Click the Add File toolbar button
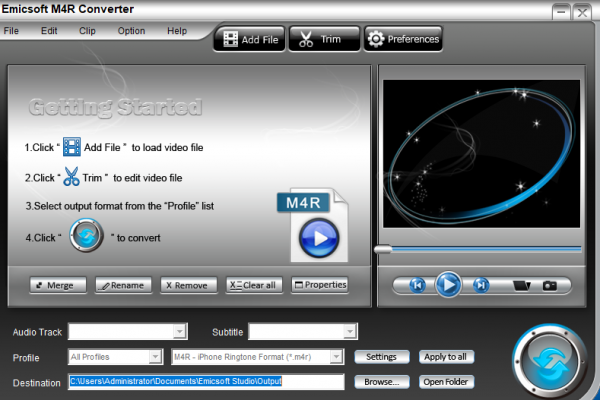 (249, 39)
